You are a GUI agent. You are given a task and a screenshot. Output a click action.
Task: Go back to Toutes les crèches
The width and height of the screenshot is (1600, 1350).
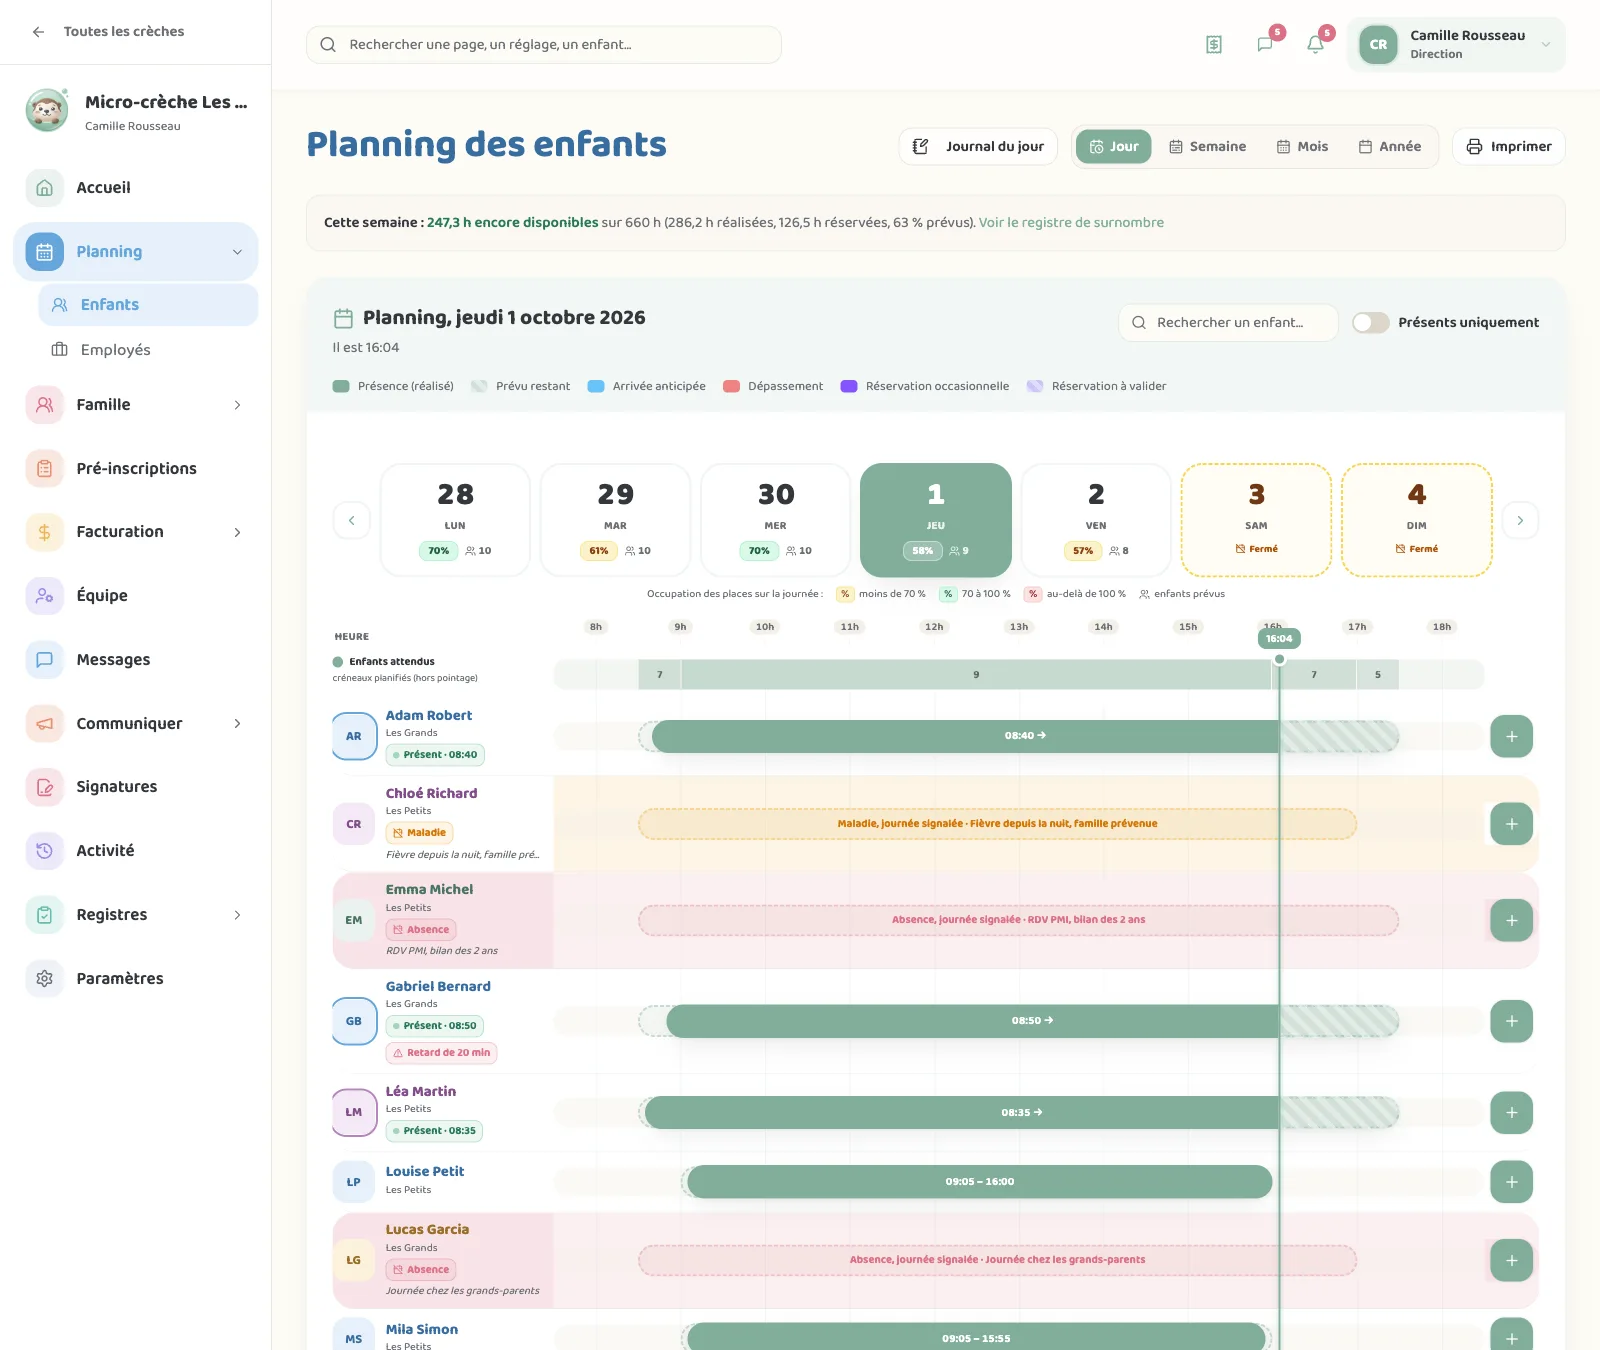[108, 31]
